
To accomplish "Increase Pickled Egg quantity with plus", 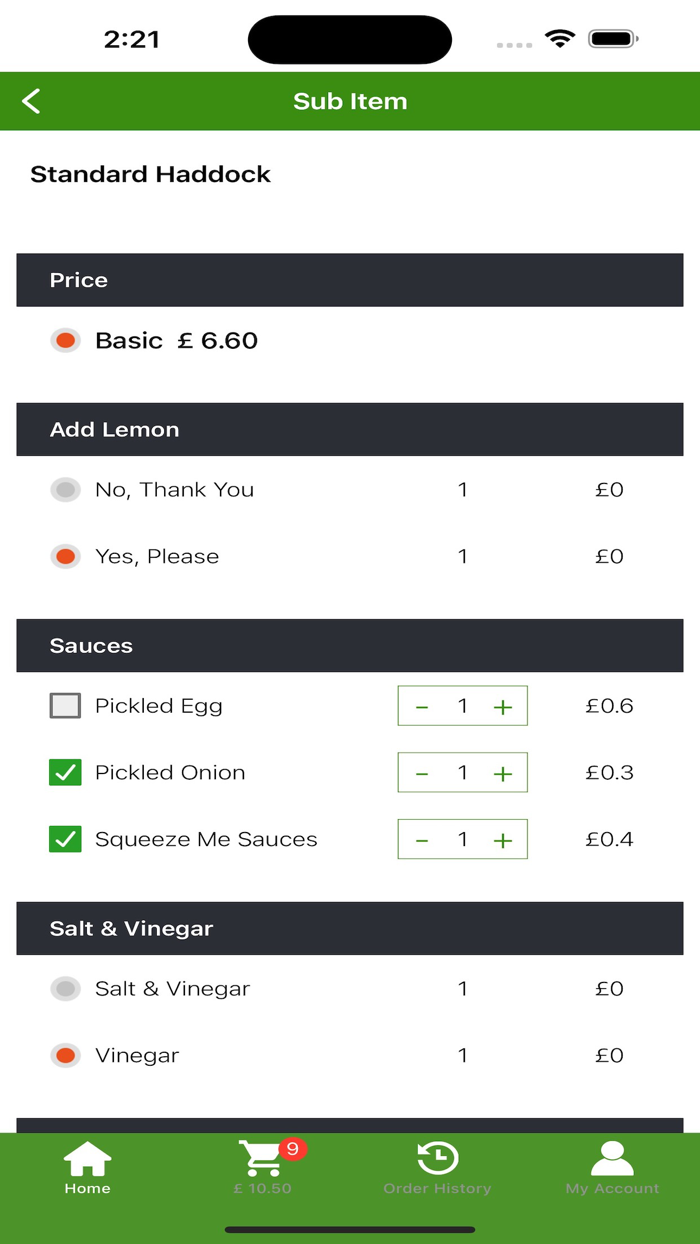I will 503,707.
